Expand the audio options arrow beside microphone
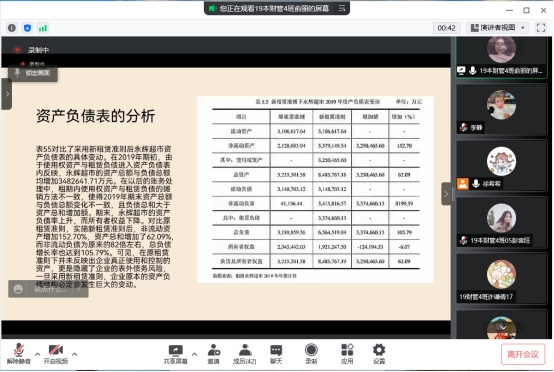This screenshot has height=372, width=554. coord(37,354)
